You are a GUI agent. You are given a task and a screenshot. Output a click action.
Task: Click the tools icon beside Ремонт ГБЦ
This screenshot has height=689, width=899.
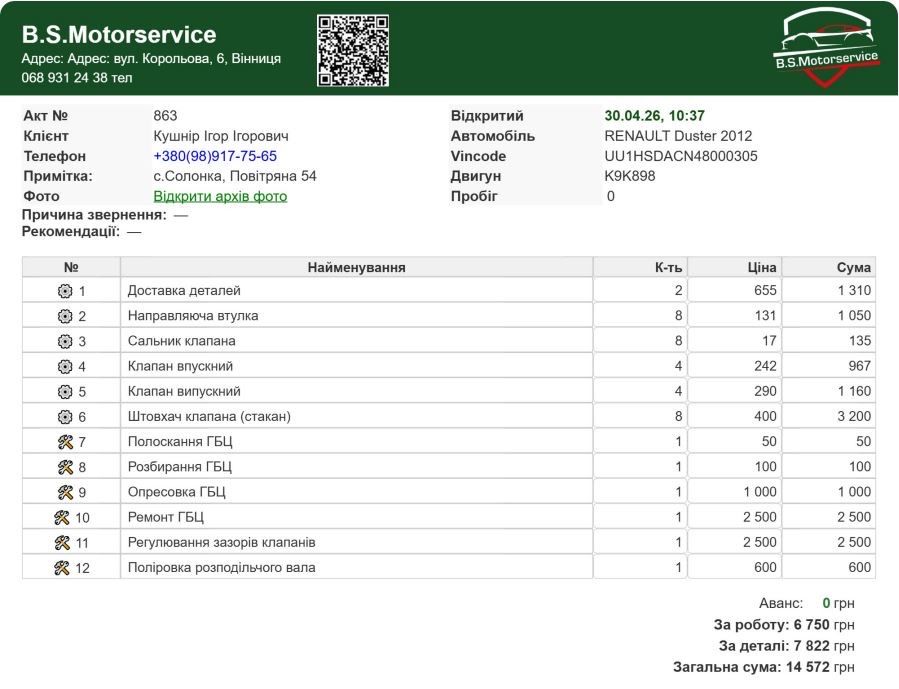(x=62, y=518)
